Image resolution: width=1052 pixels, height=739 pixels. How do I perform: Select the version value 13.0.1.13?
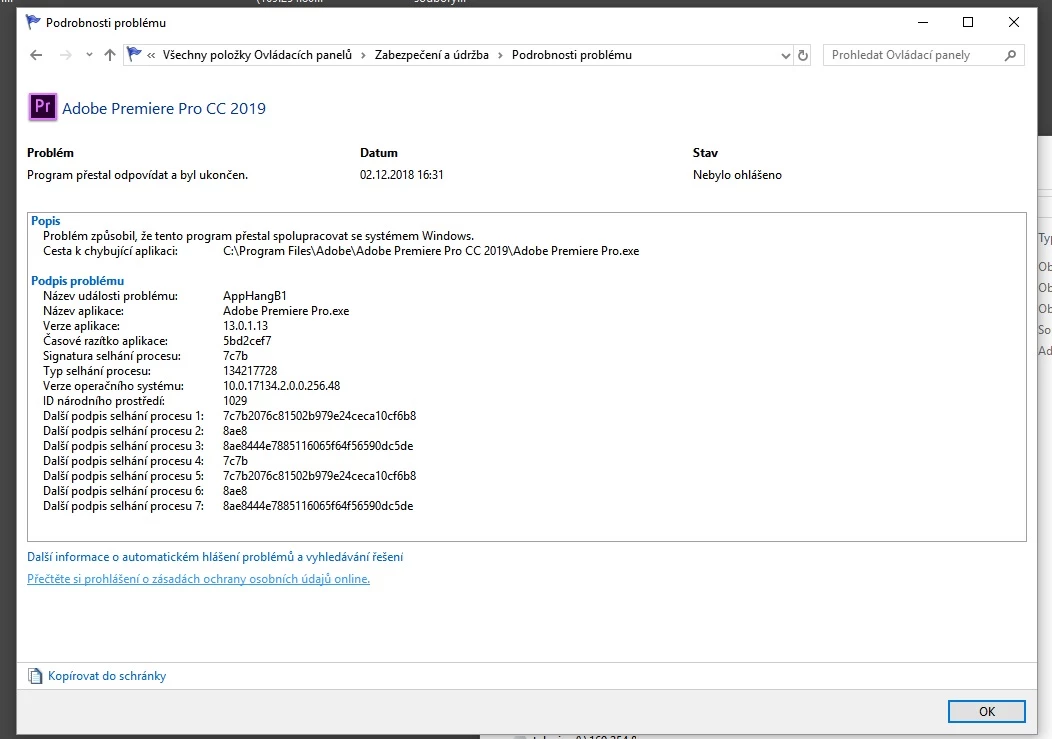coord(246,326)
